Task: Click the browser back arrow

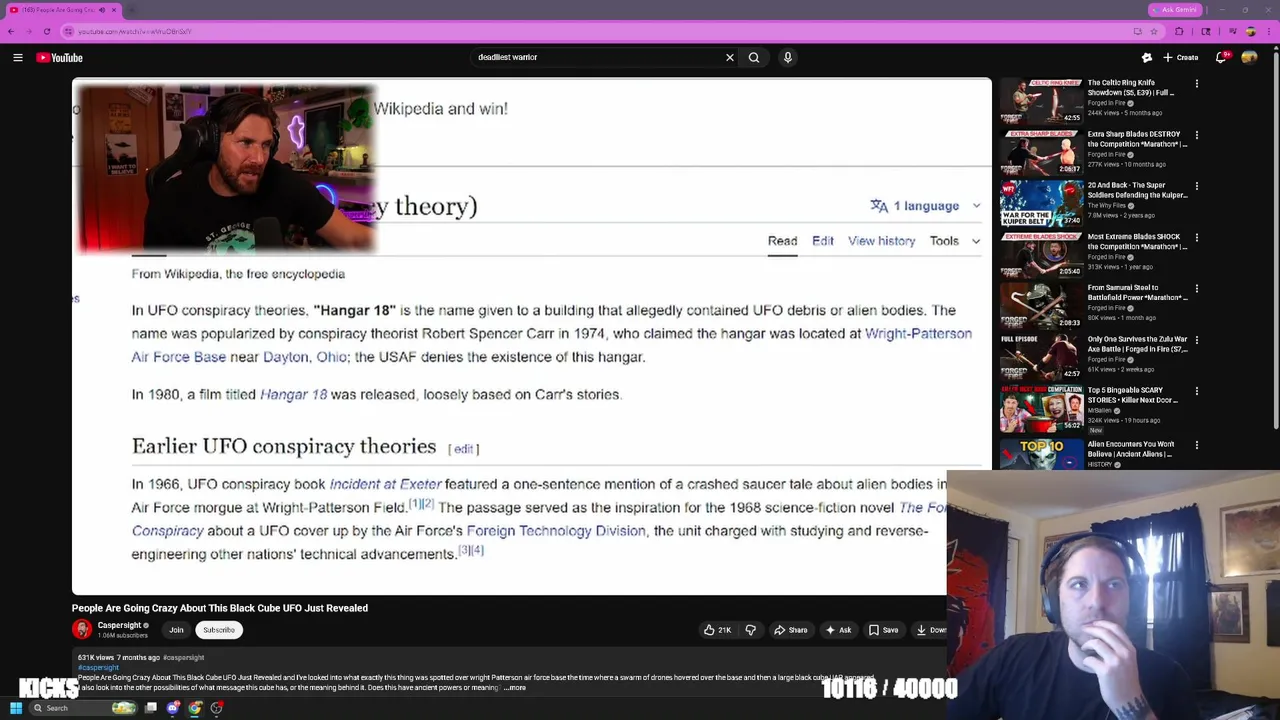Action: click(11, 31)
